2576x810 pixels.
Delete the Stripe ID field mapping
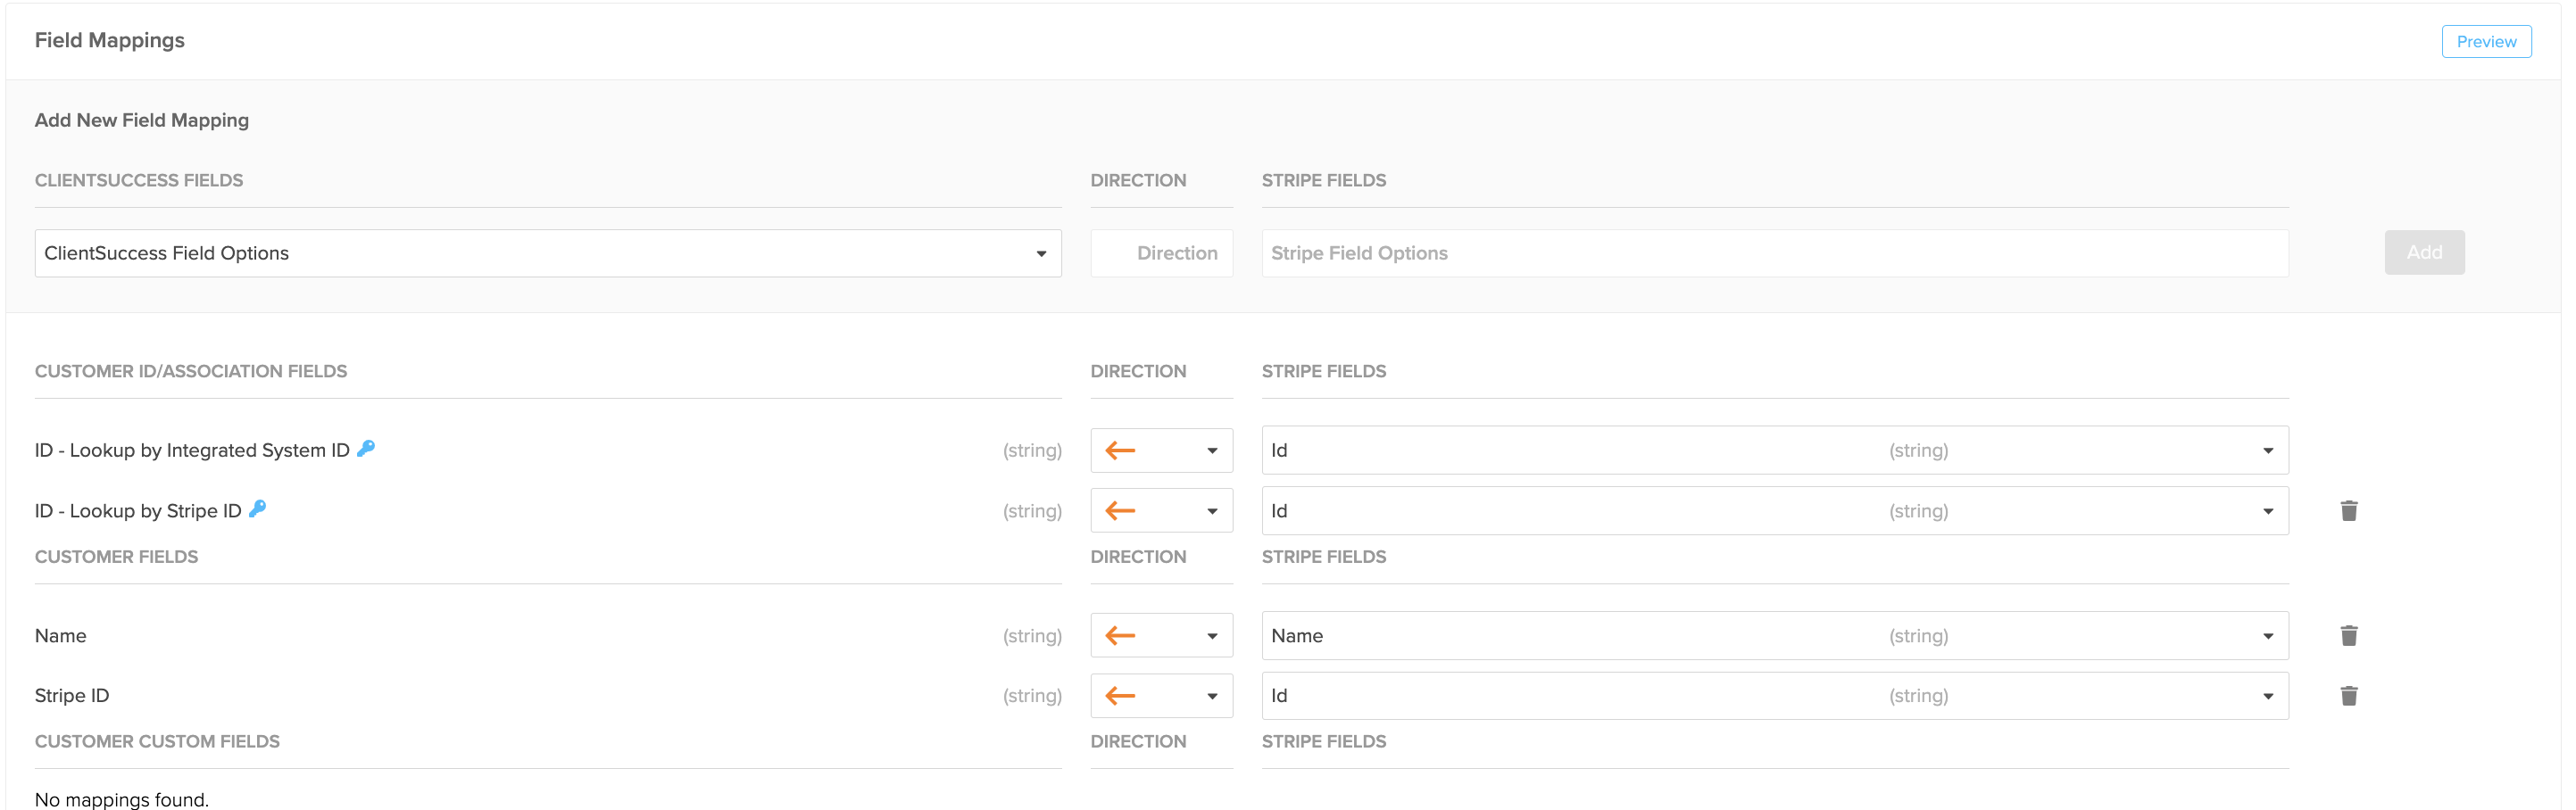[2348, 696]
